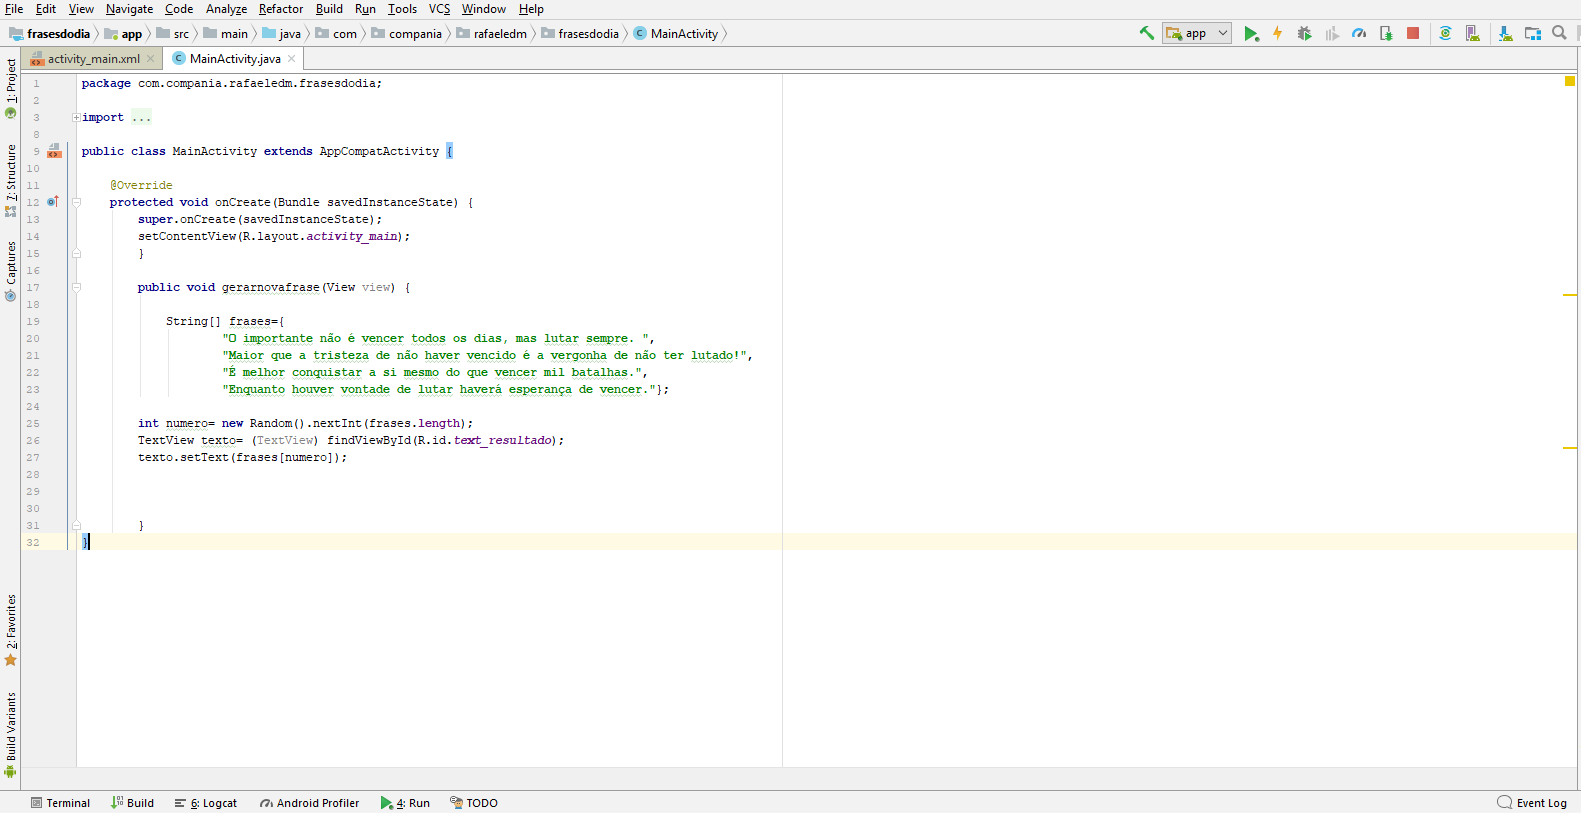Viewport: 1581px width, 813px height.
Task: Open the TODO tool window
Action: point(474,803)
